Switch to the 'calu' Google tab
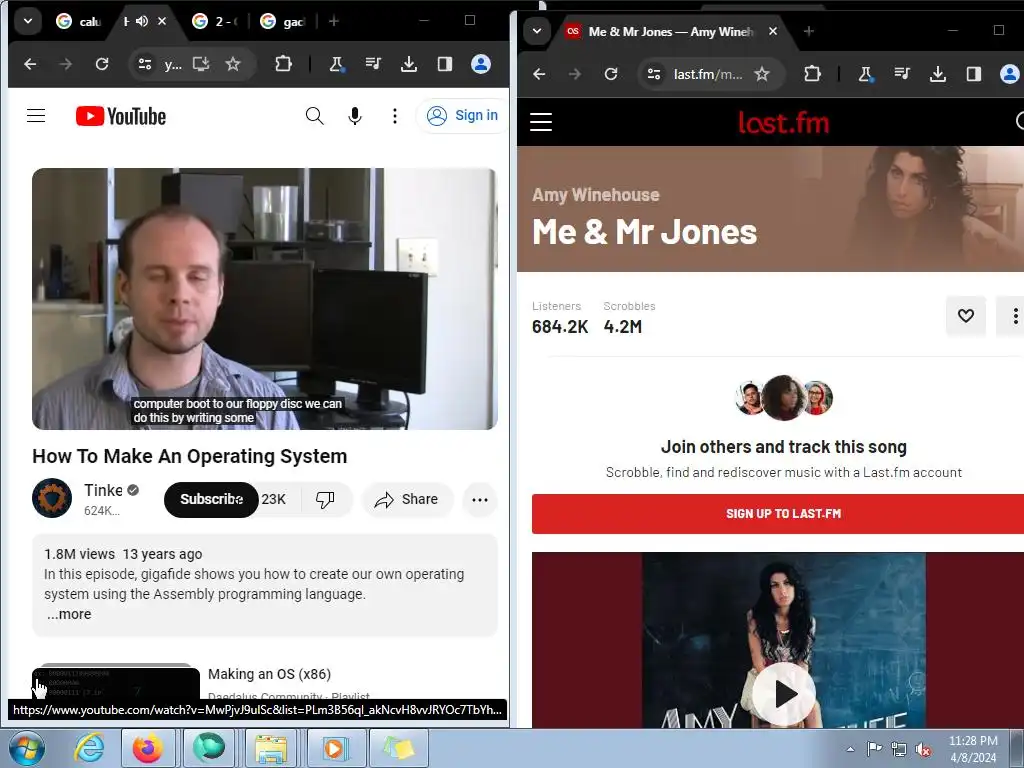The height and width of the screenshot is (768, 1024). tap(78, 22)
